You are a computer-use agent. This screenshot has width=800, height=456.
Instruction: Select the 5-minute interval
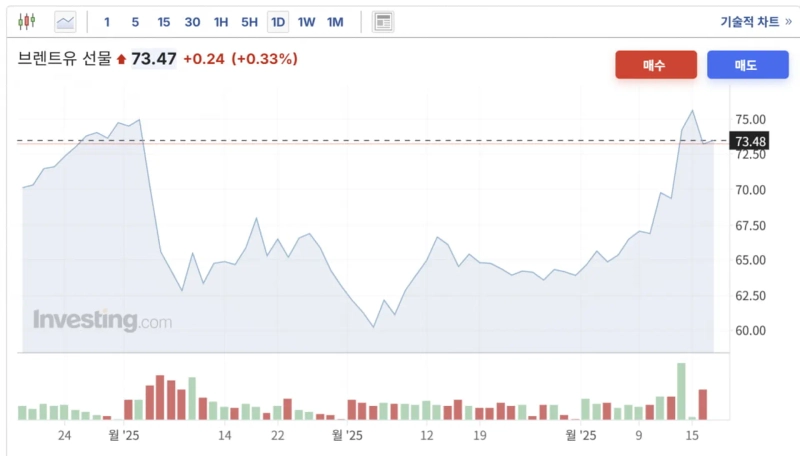(x=135, y=21)
